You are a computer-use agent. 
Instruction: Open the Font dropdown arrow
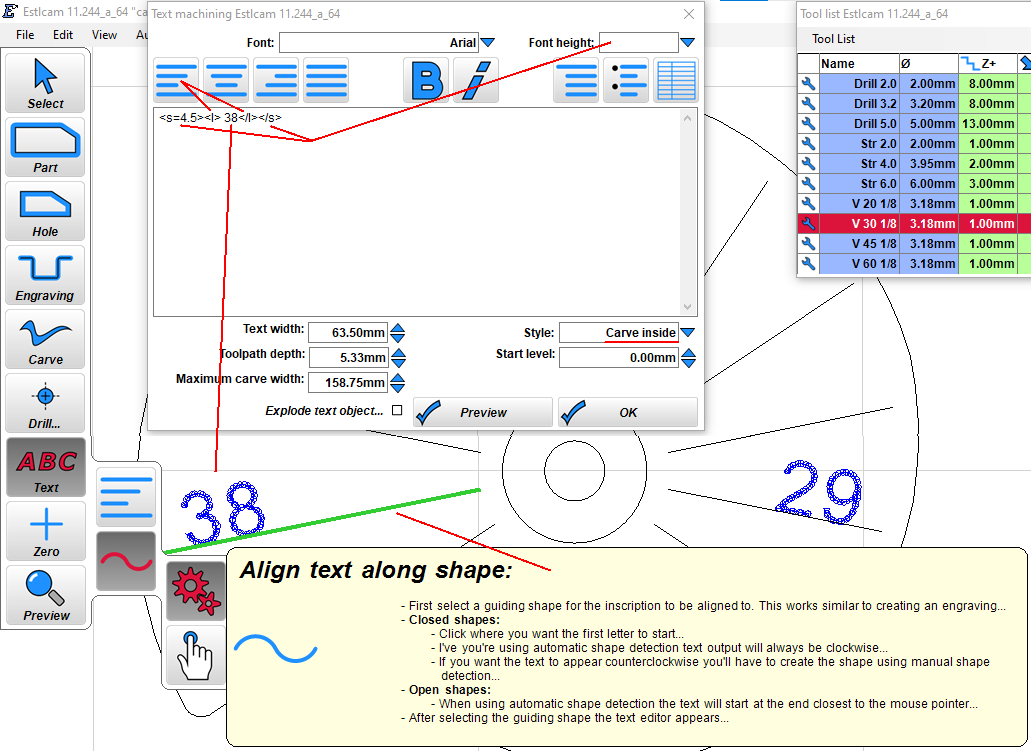click(x=488, y=43)
